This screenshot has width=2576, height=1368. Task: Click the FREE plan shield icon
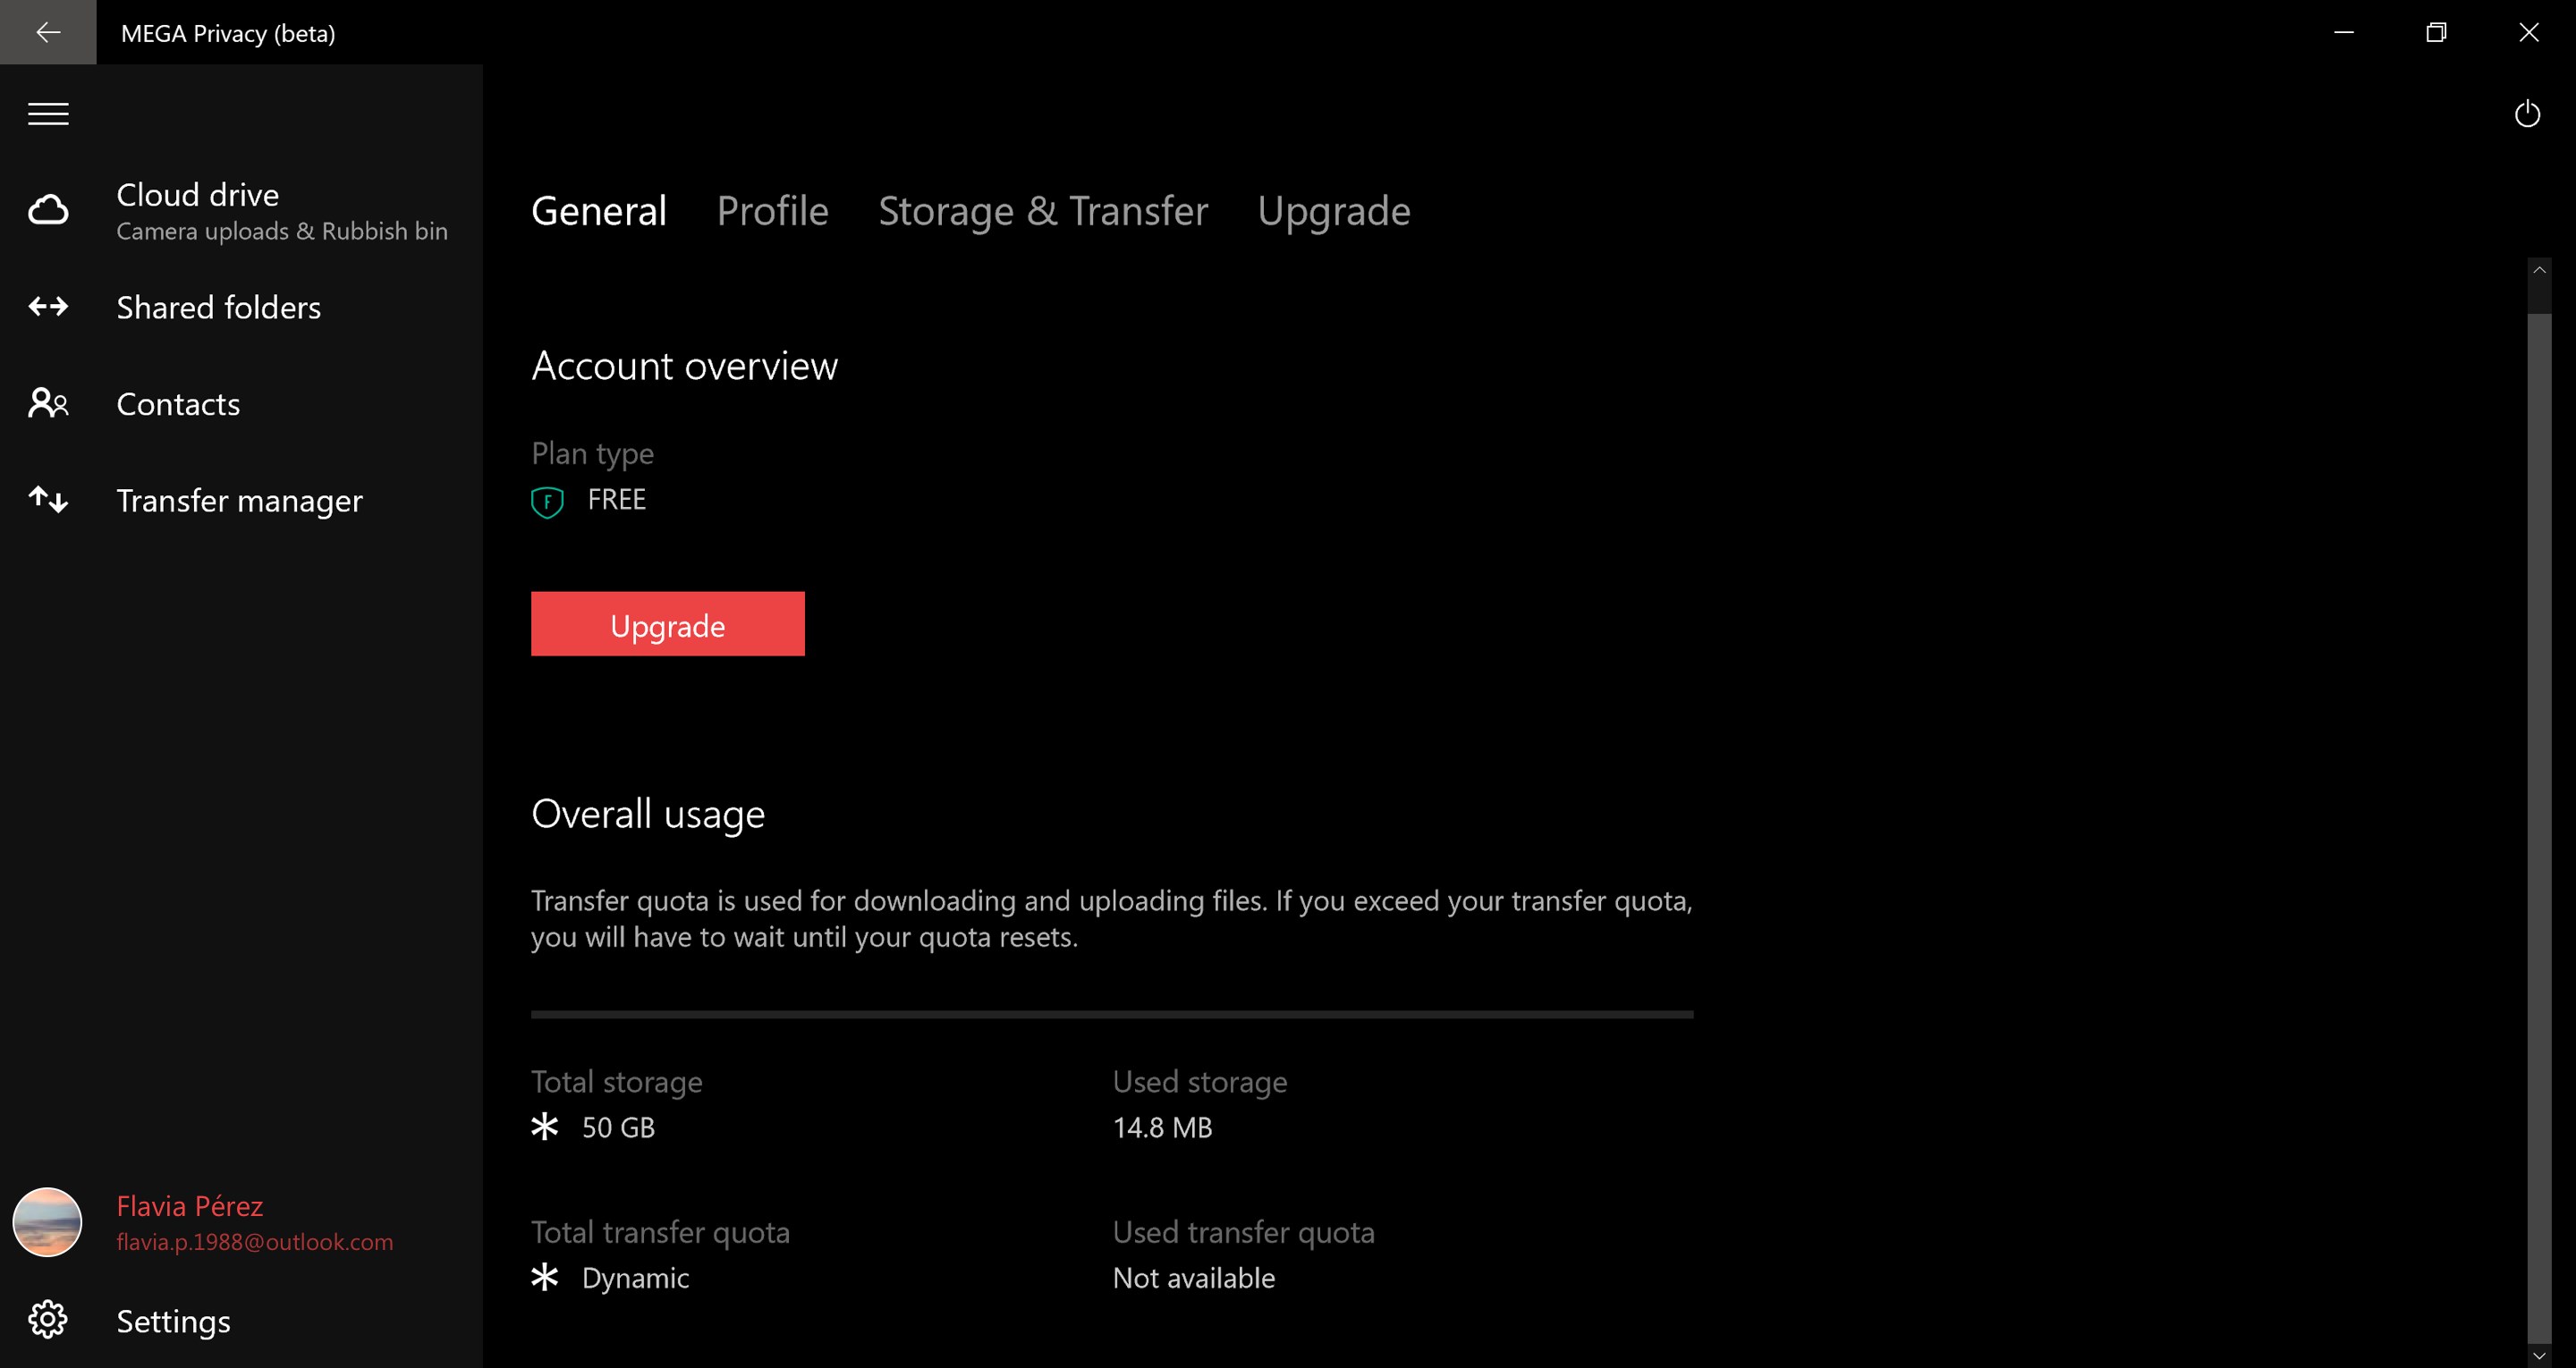pyautogui.click(x=547, y=501)
